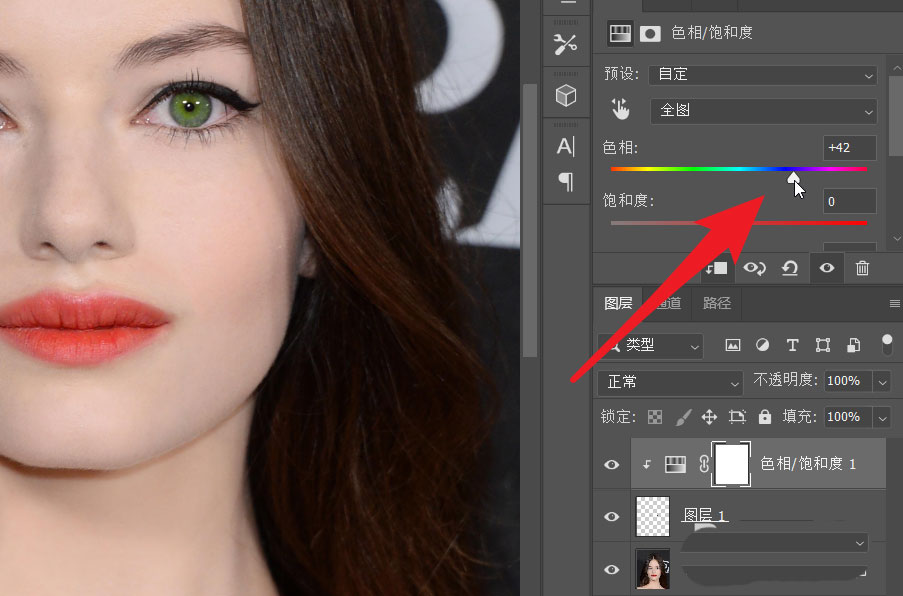Expand the 全图 channel range dropdown
This screenshot has height=596, width=903.
coord(762,110)
